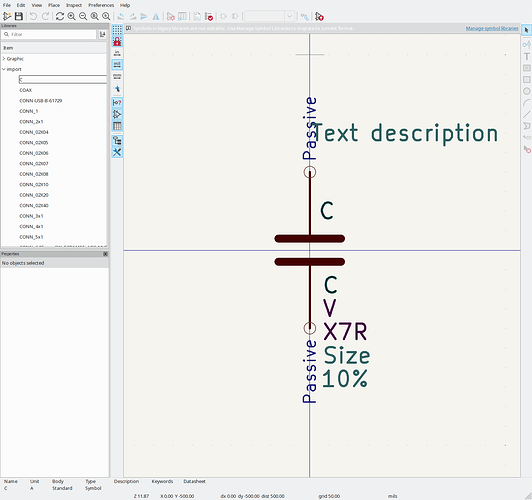Select CONN_02X10 in the library list
The image size is (532, 500).
coord(34,185)
